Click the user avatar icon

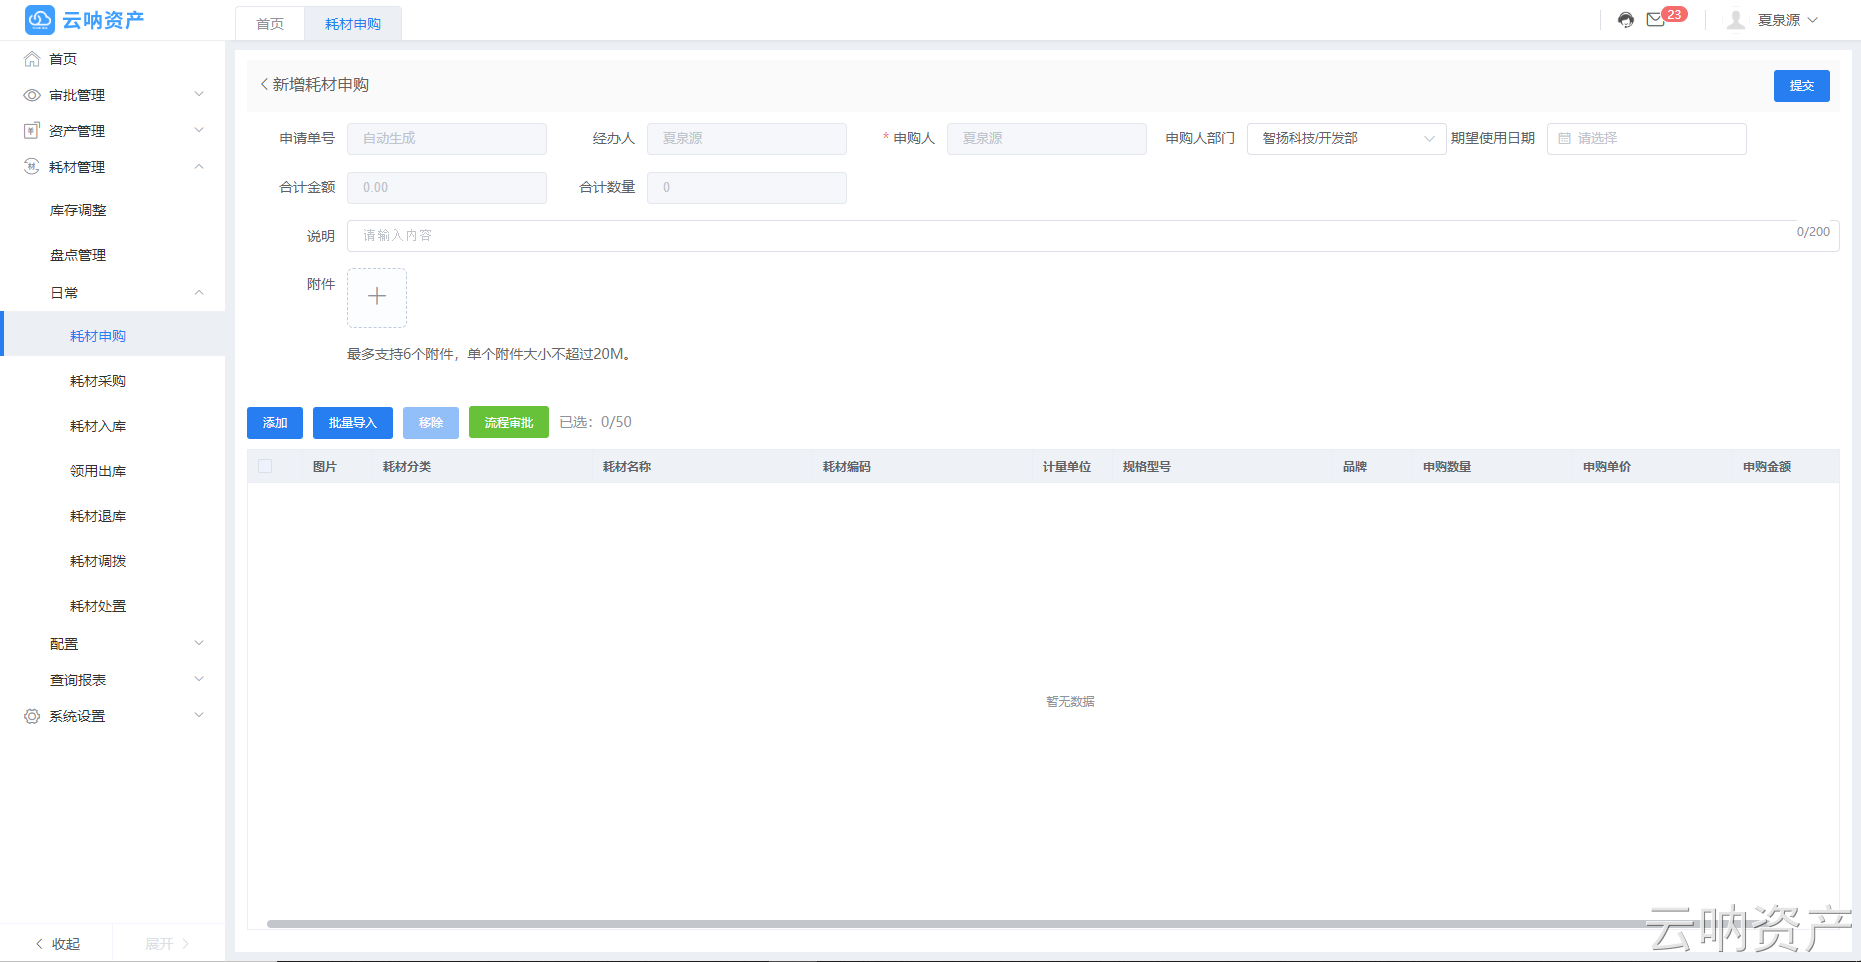[x=1736, y=20]
